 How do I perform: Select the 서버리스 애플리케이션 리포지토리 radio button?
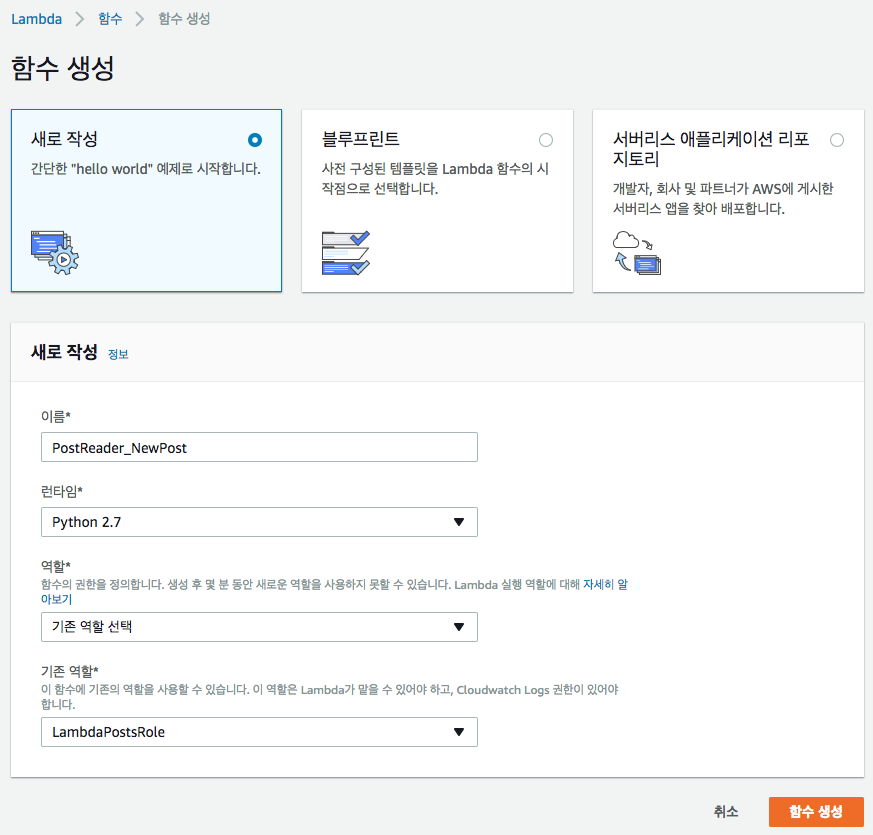coord(837,140)
